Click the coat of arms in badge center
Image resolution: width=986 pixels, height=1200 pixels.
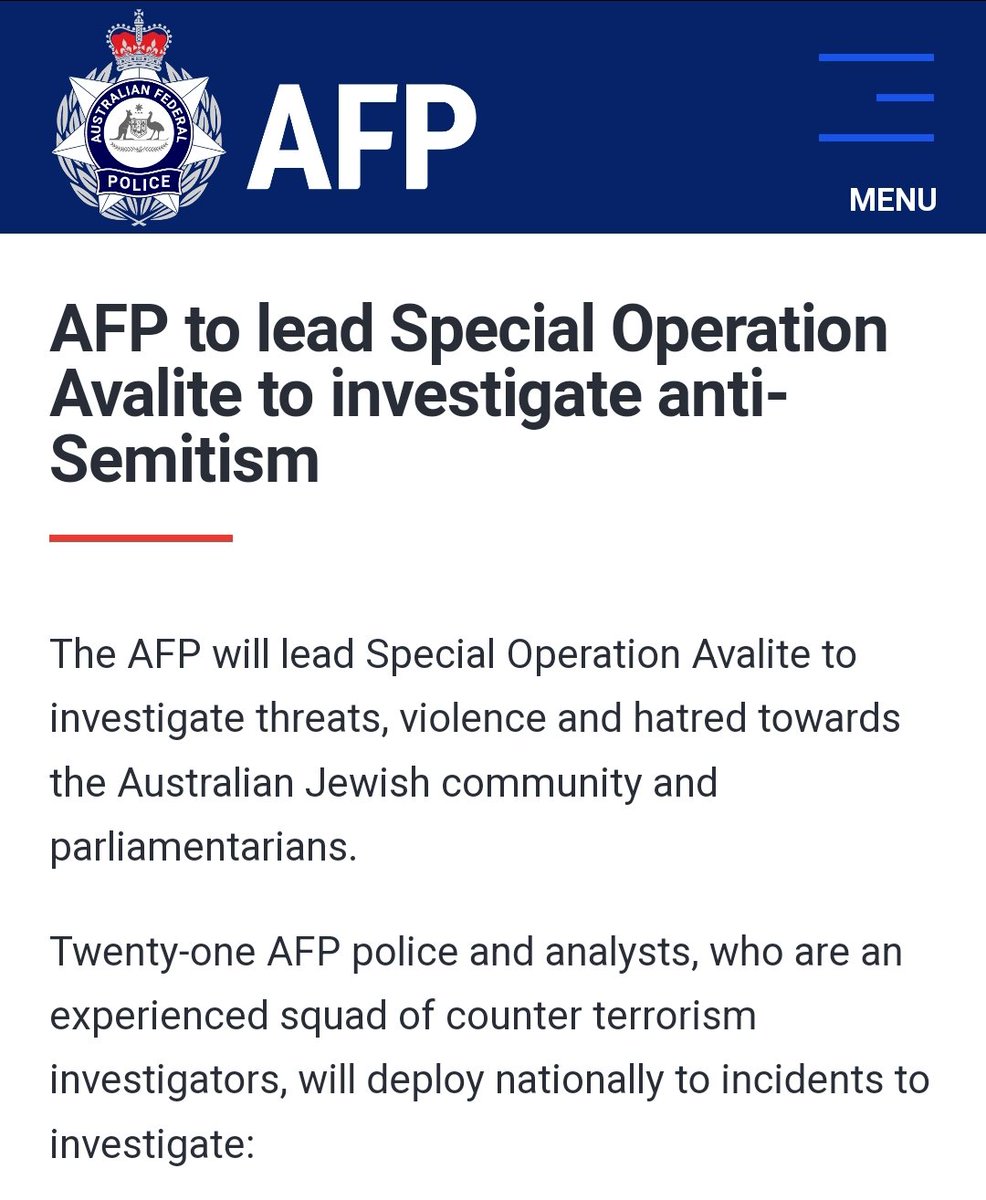coord(139,128)
